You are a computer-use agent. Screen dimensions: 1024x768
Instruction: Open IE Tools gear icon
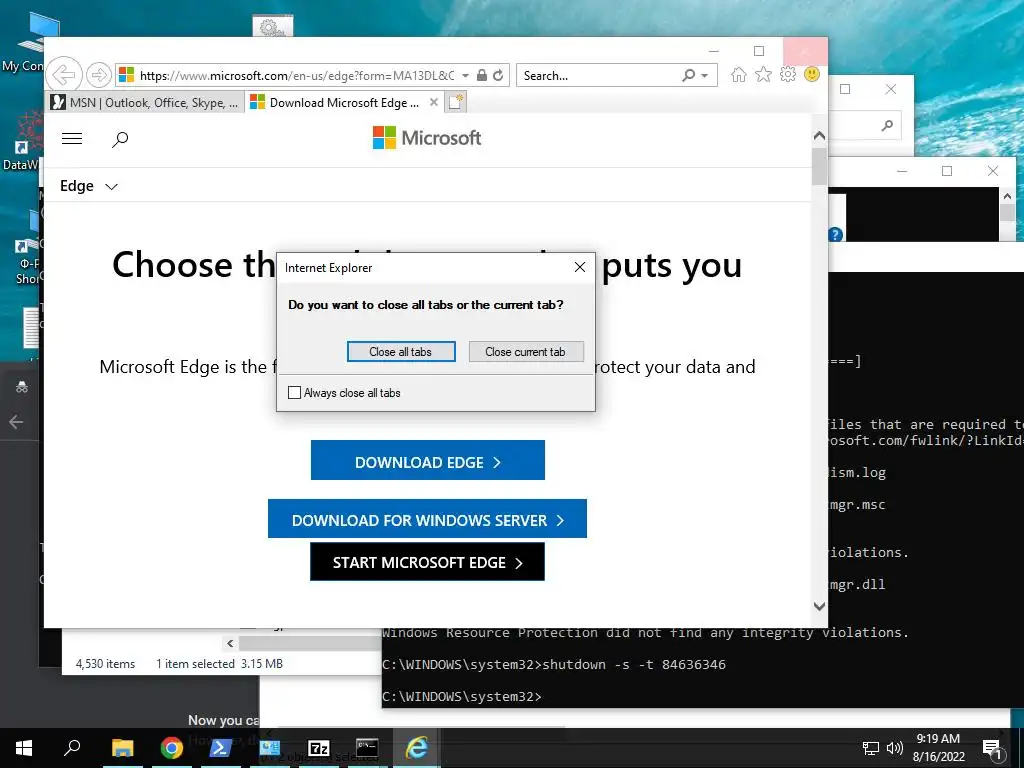tap(788, 74)
